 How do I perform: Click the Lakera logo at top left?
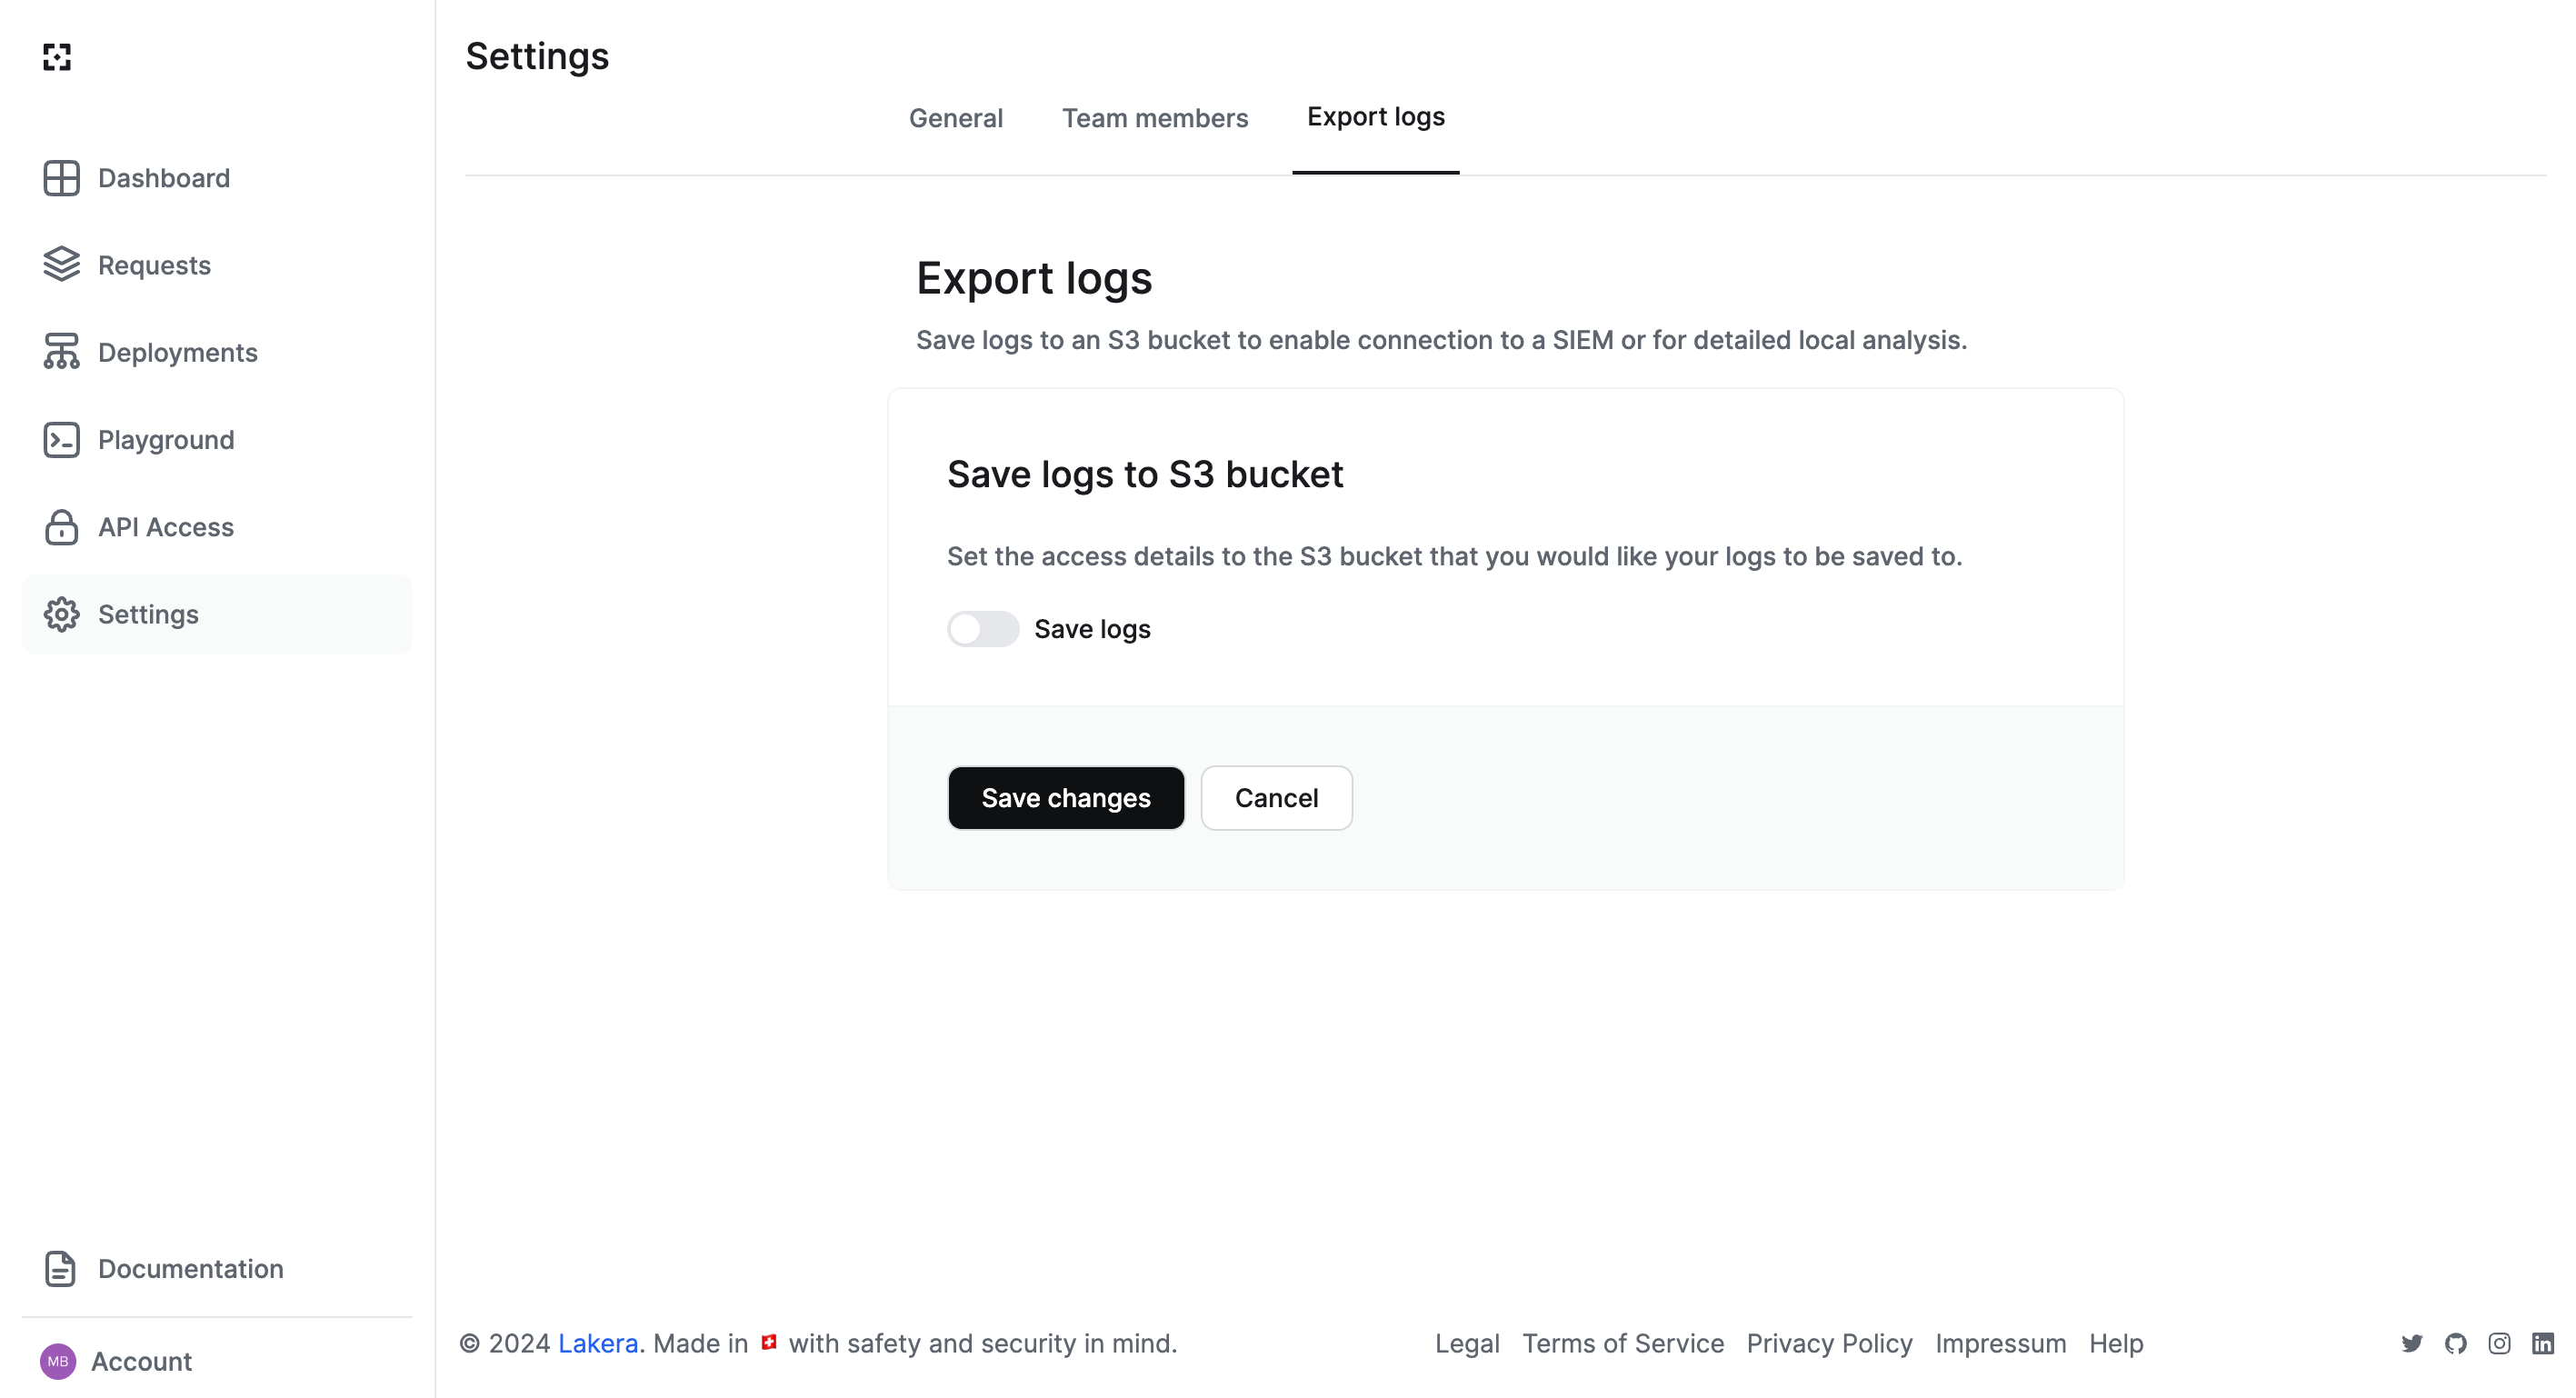(57, 57)
